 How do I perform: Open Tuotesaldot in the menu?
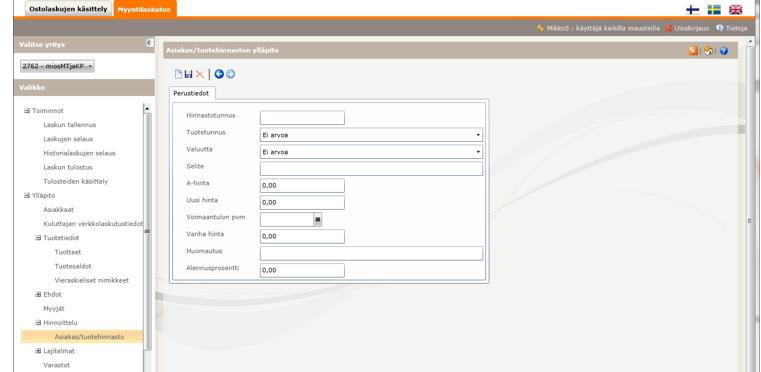[x=73, y=266]
